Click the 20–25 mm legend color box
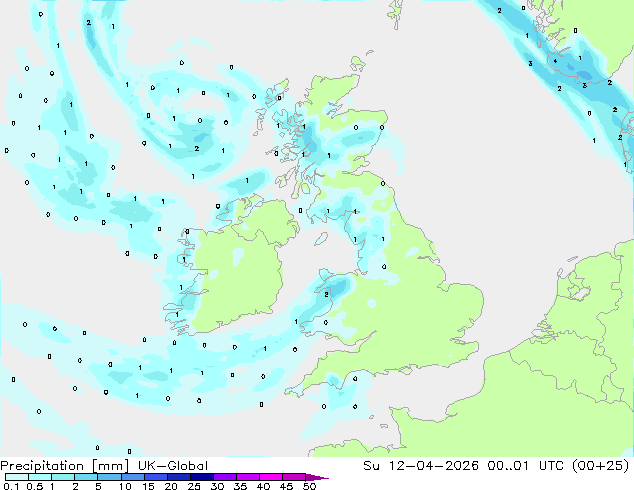The width and height of the screenshot is (634, 490). 178,477
